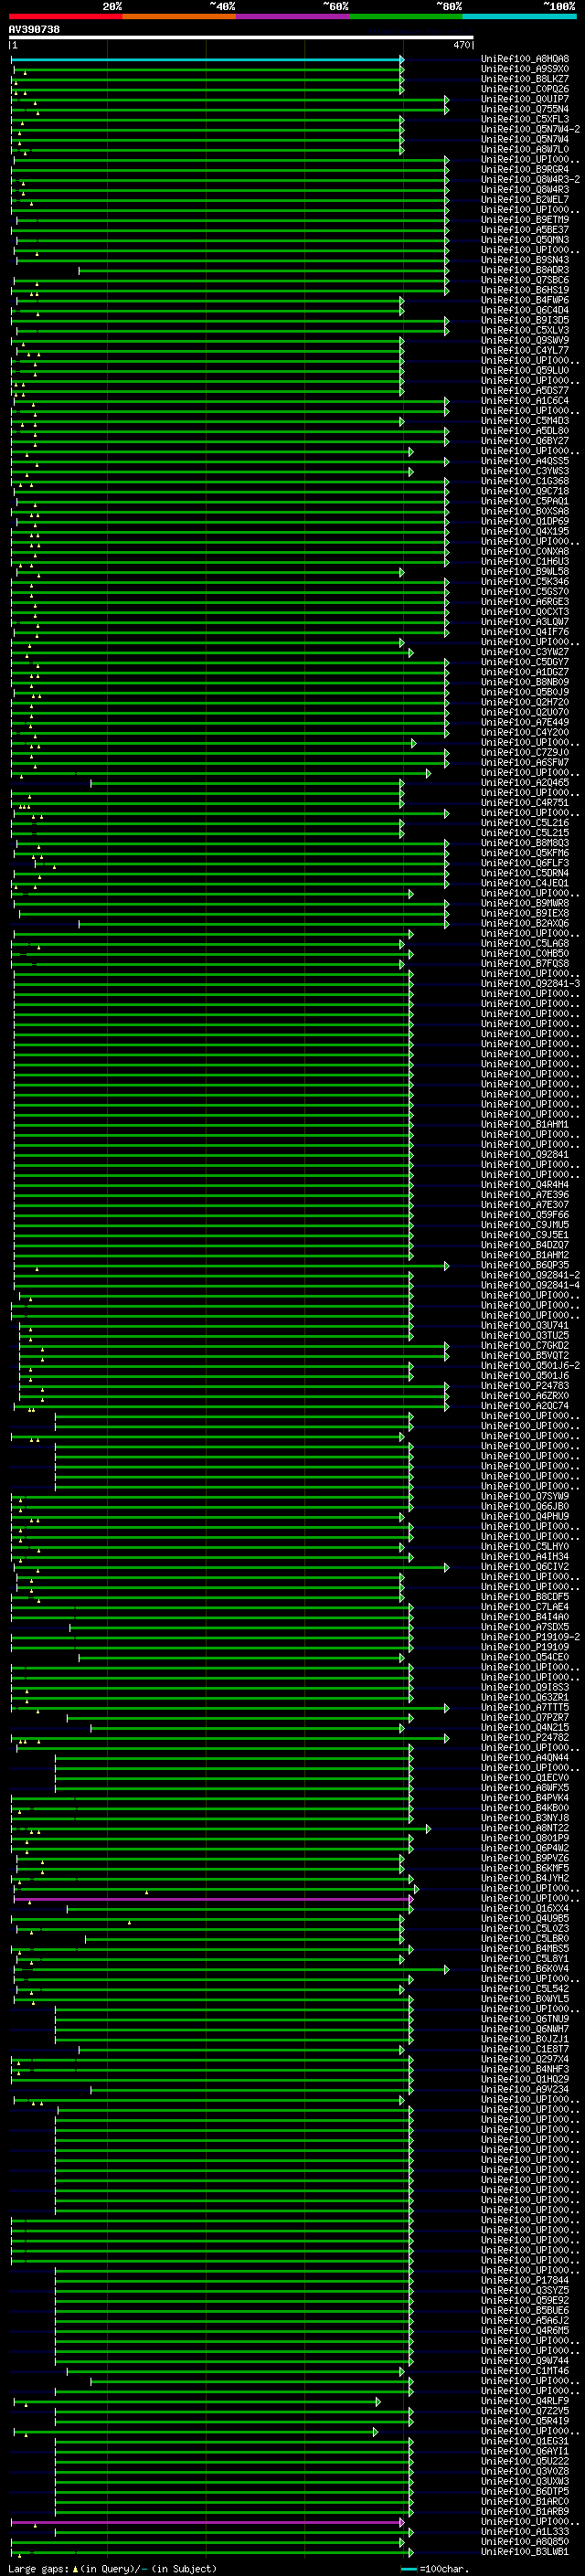Click the cyan ~100% identity legend segment
The image size is (585, 2576).
520,16
